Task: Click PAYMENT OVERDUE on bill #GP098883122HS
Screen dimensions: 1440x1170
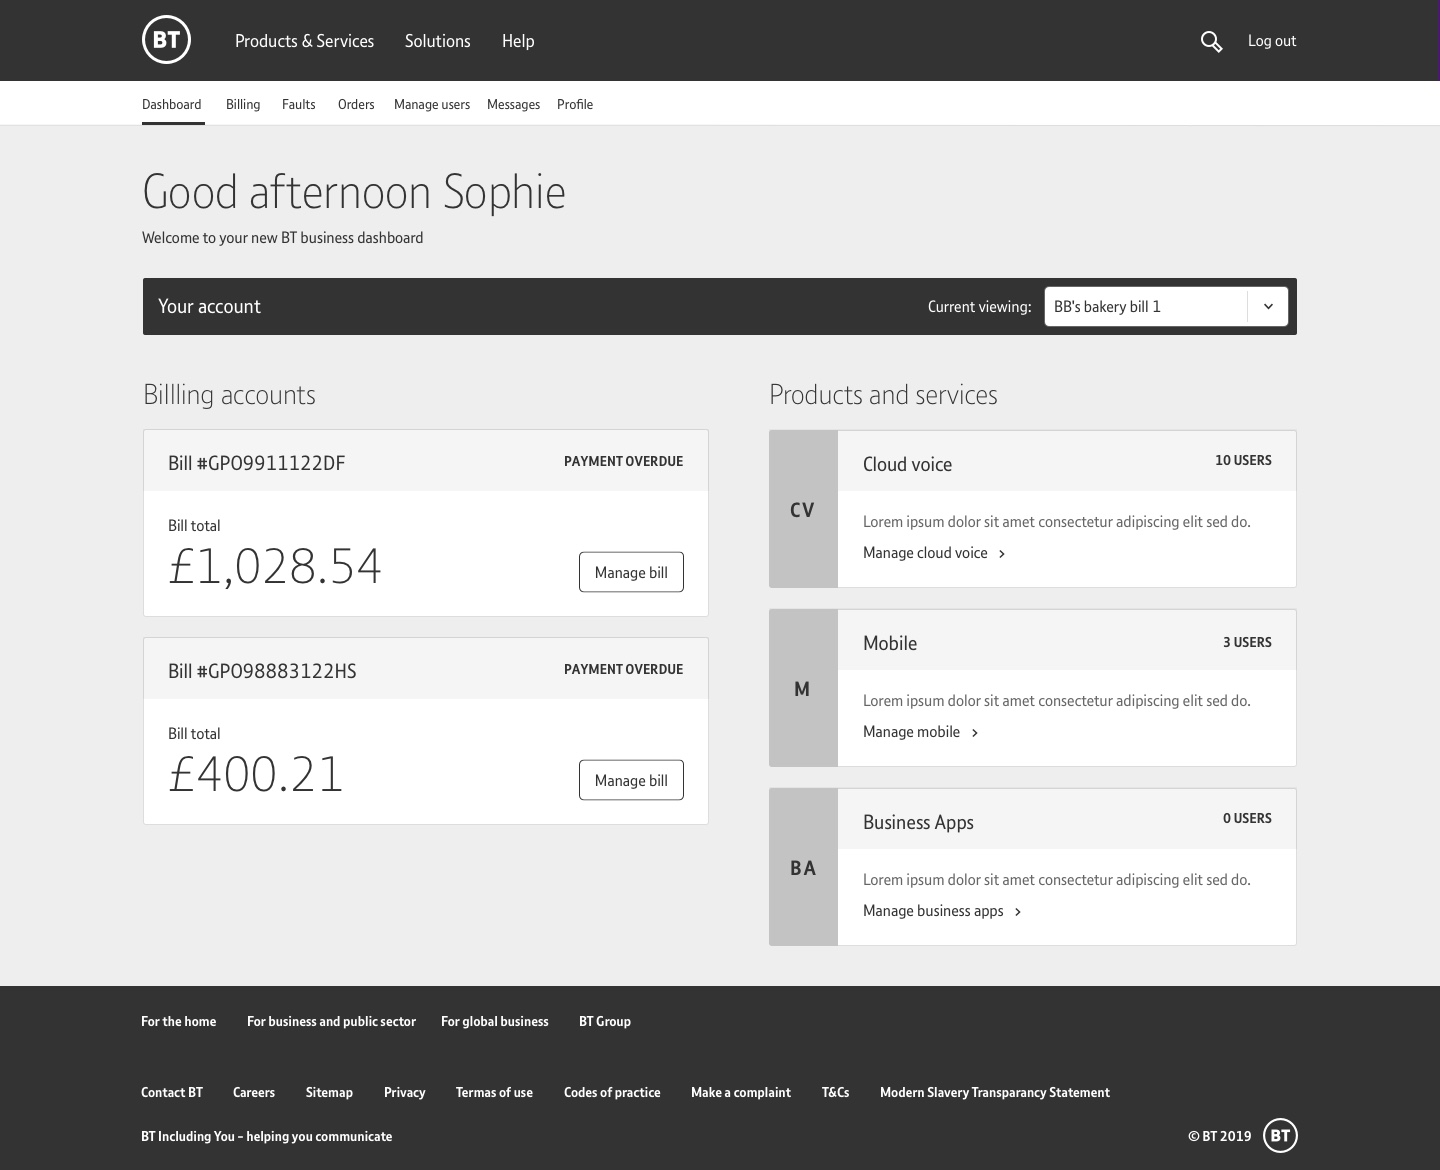Action: (x=623, y=669)
